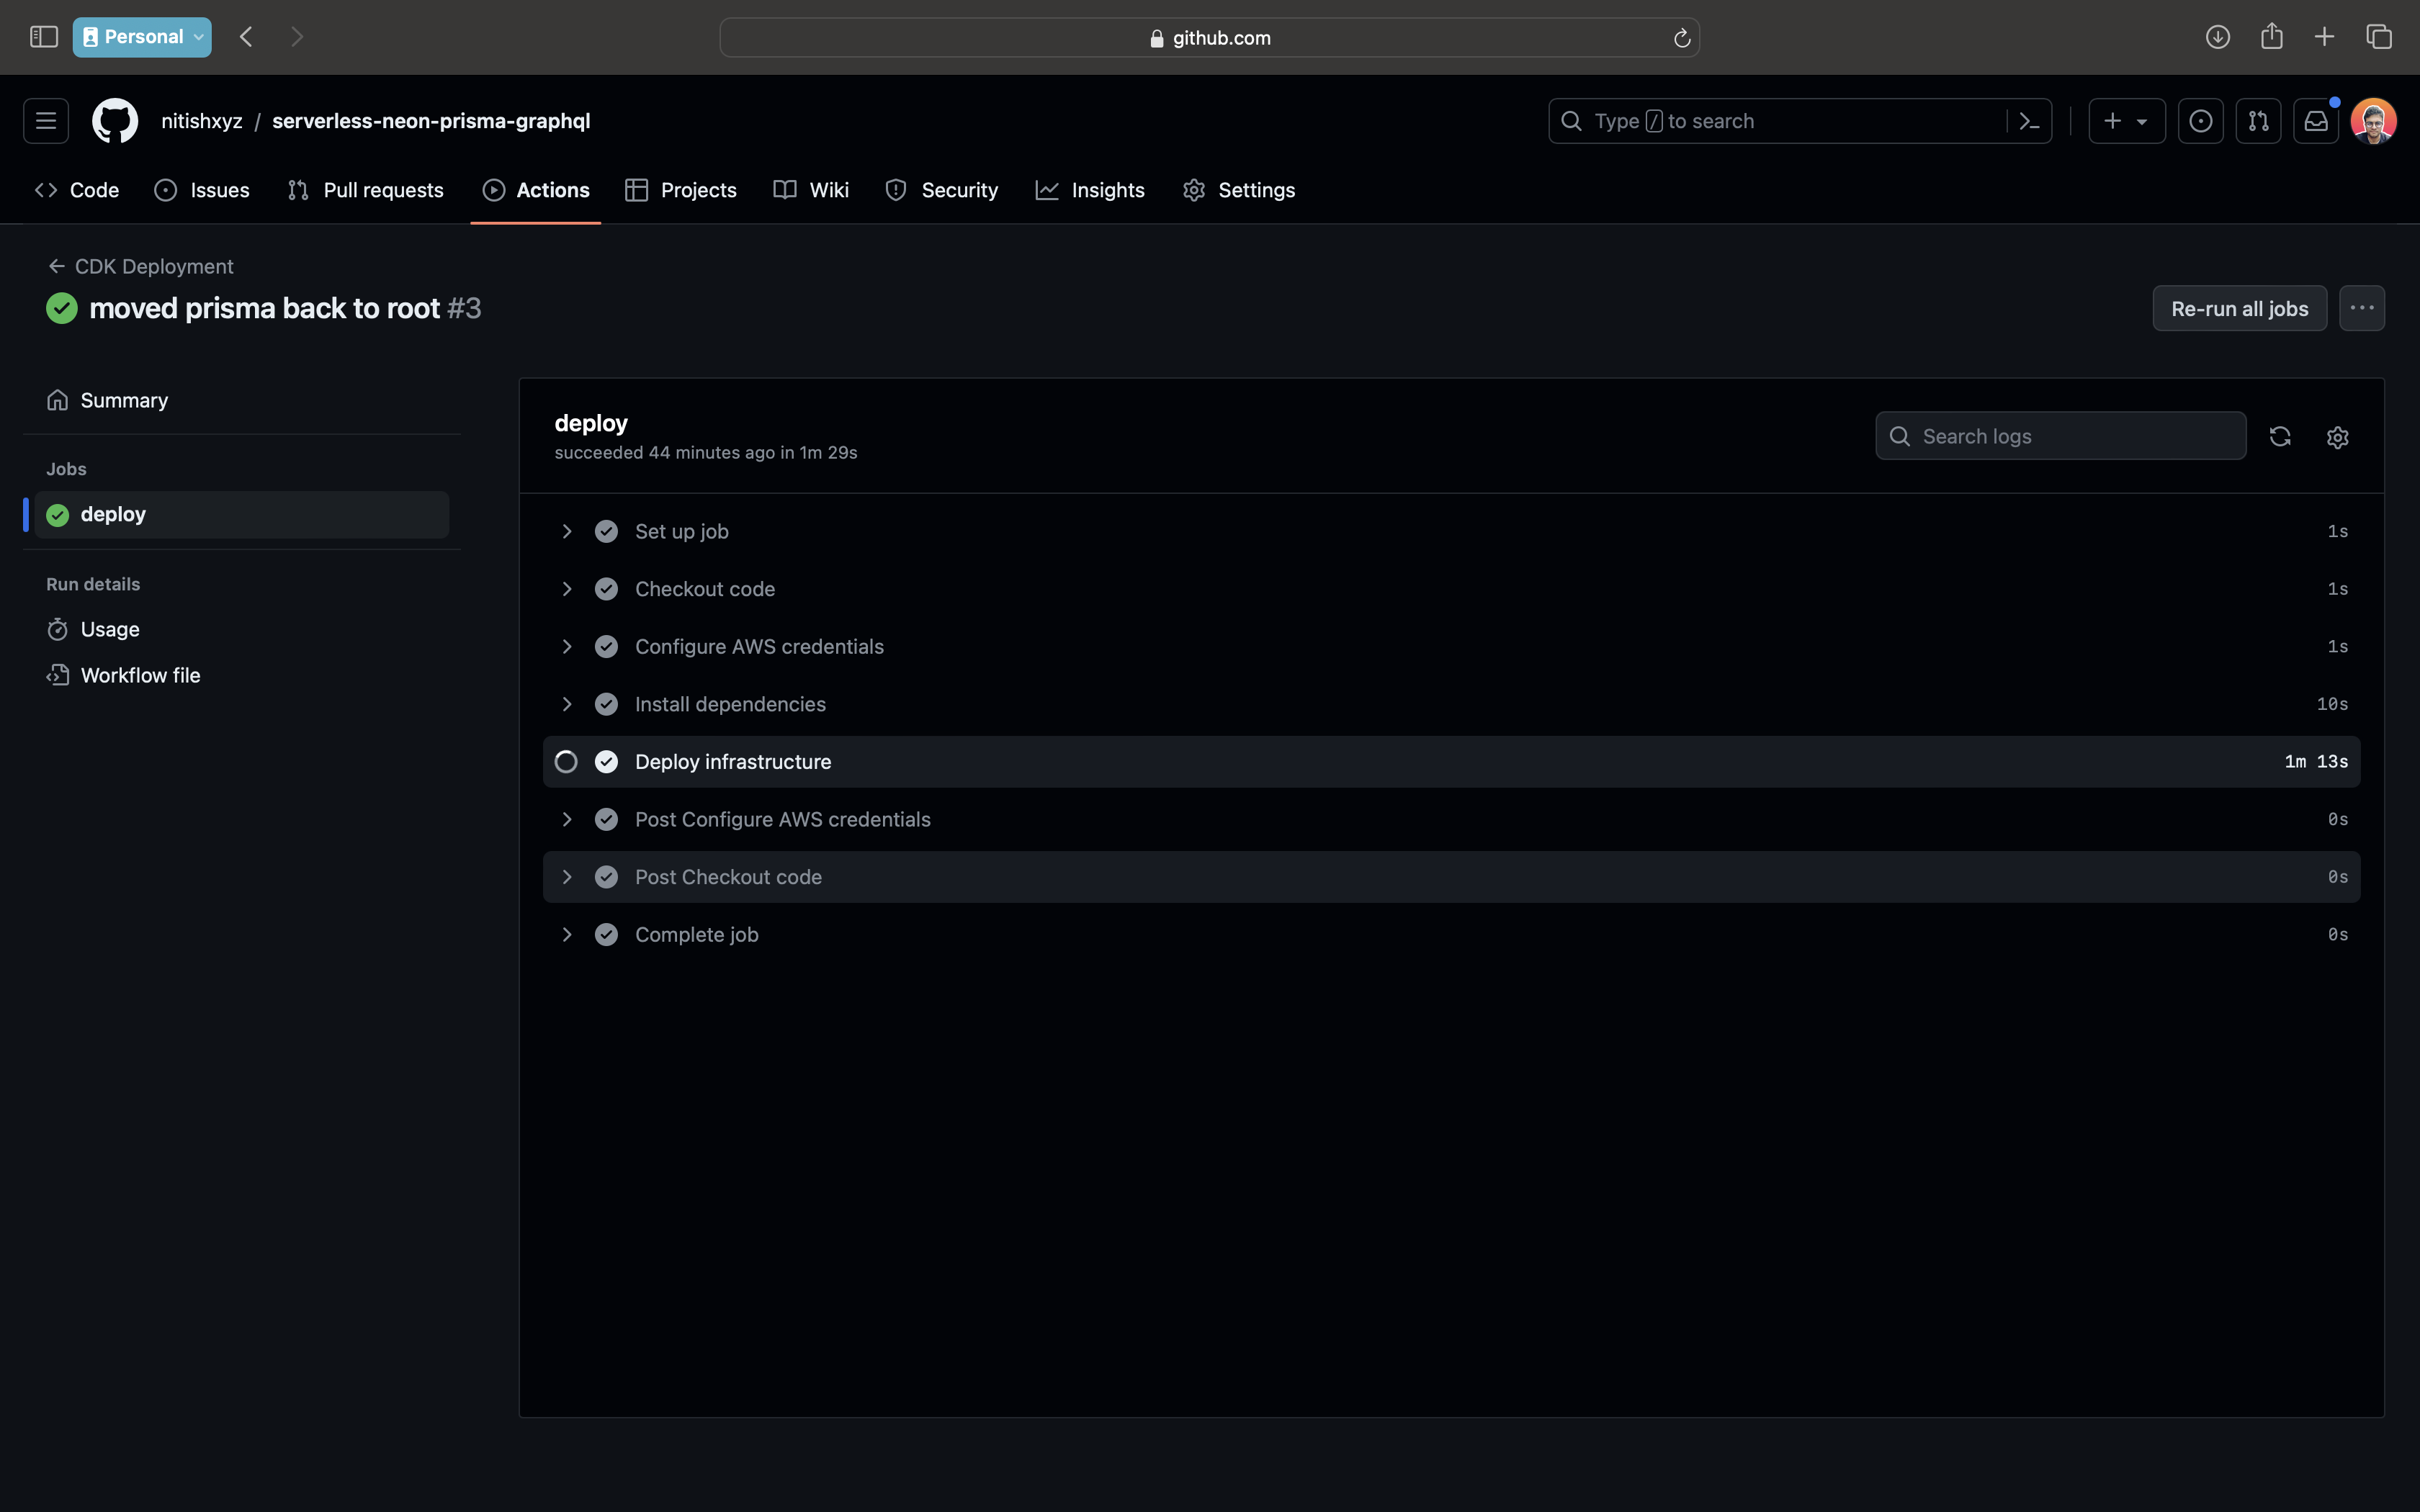Open the user avatar menu
The width and height of the screenshot is (2420, 1512).
pos(2373,121)
